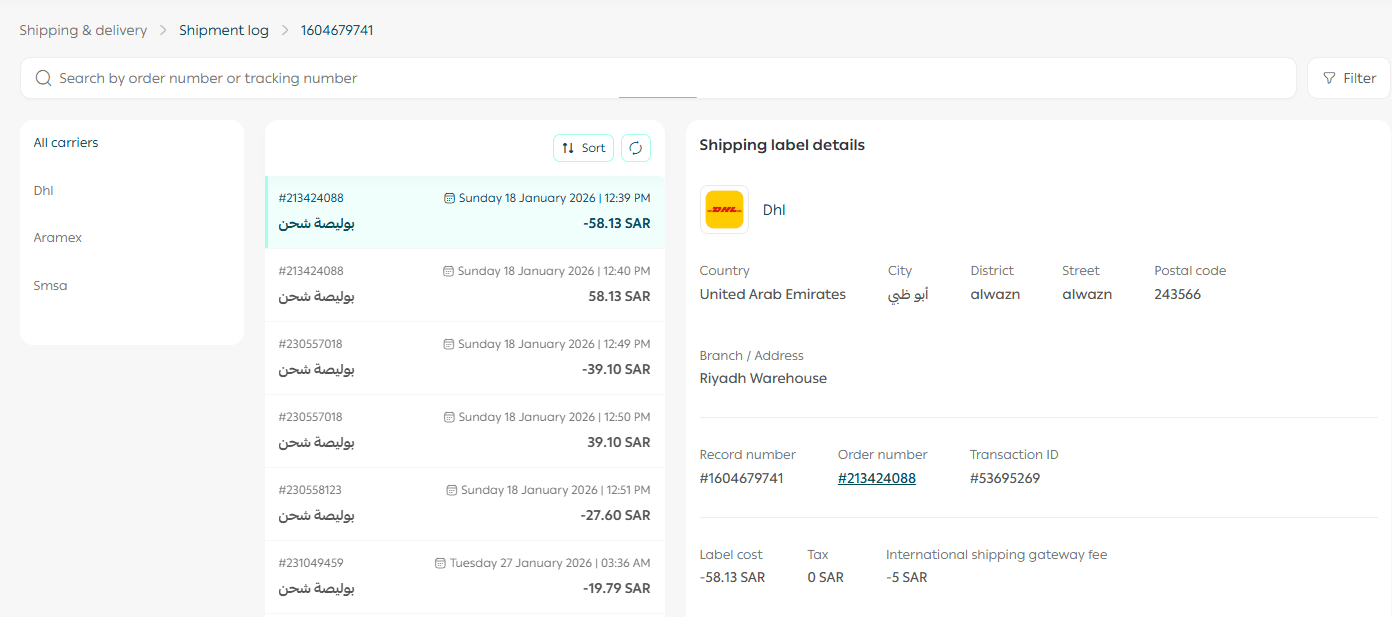Open order number #213424088 link

click(x=876, y=478)
